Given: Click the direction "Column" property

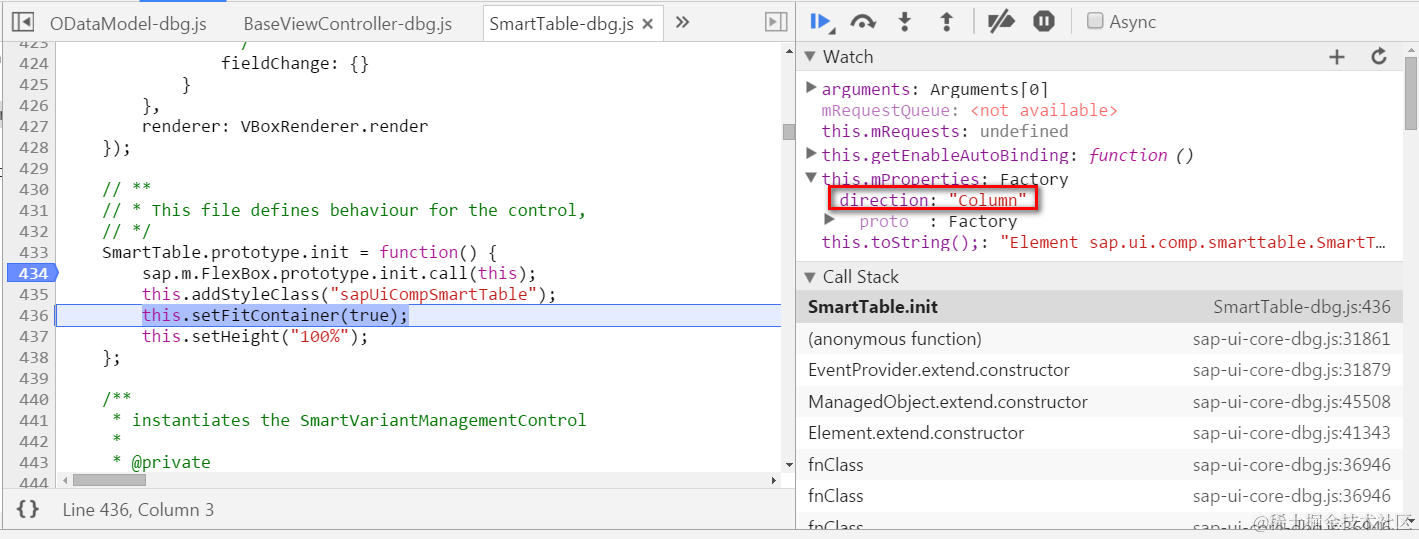Looking at the screenshot, I should tap(933, 200).
